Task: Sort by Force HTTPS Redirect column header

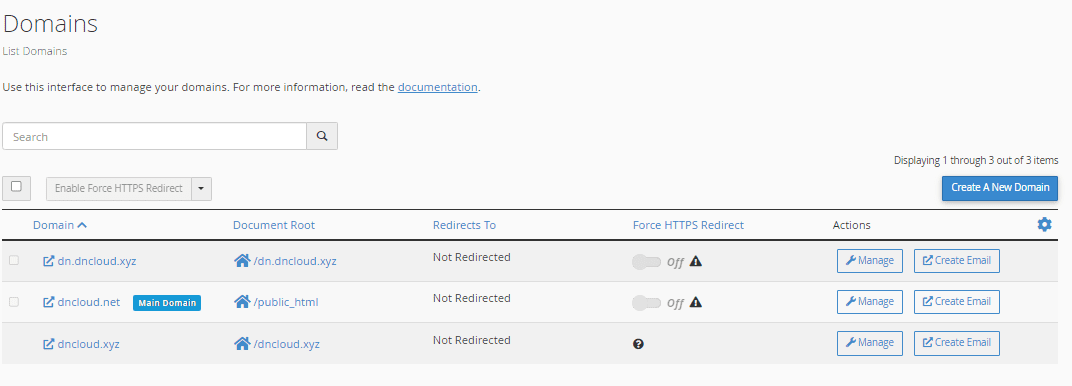Action: [x=688, y=225]
